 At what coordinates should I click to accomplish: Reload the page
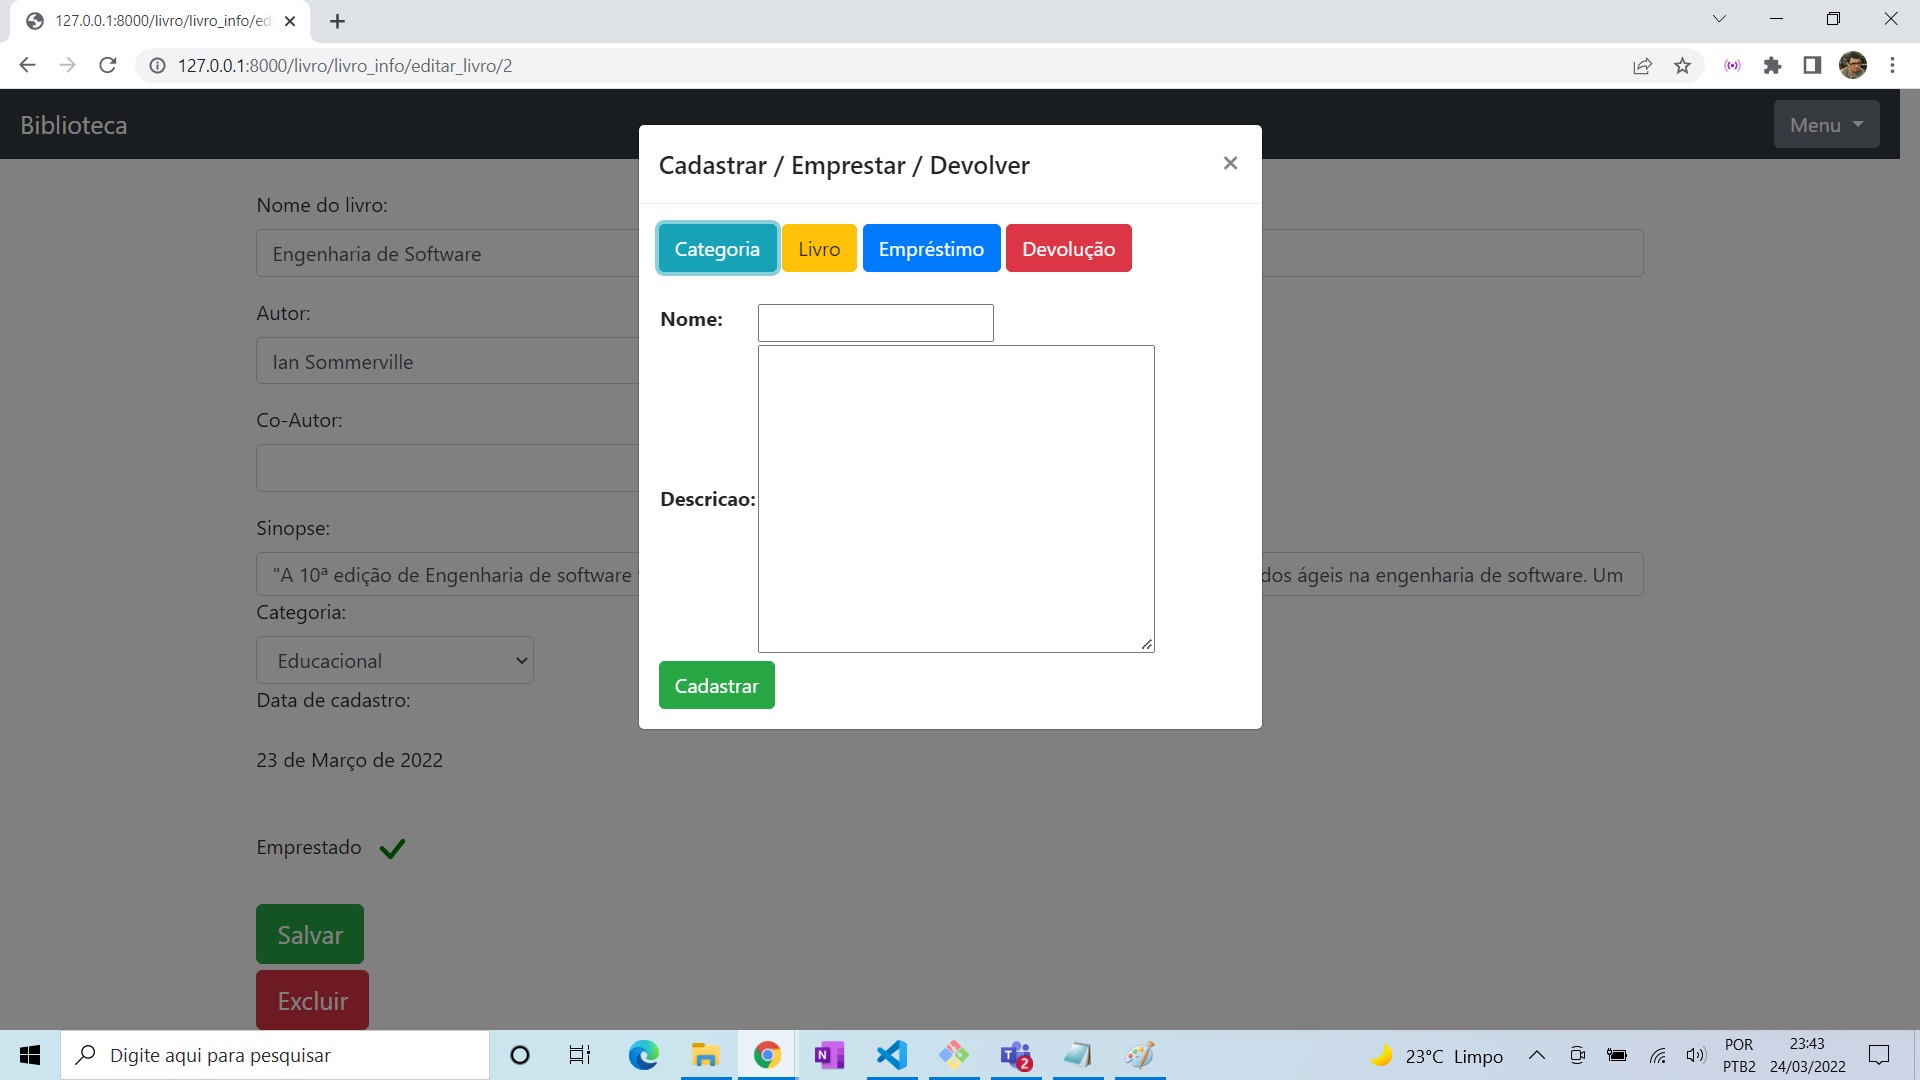[107, 65]
